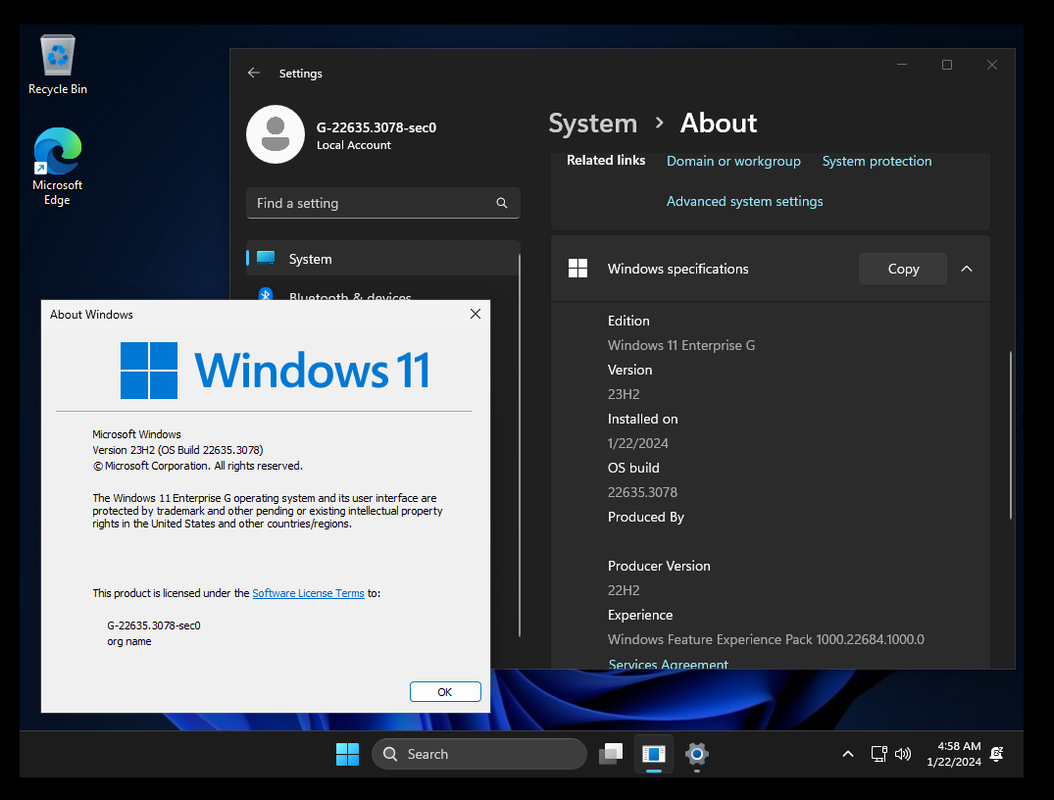The height and width of the screenshot is (800, 1054).
Task: Open the Start menu from the taskbar
Action: point(348,754)
